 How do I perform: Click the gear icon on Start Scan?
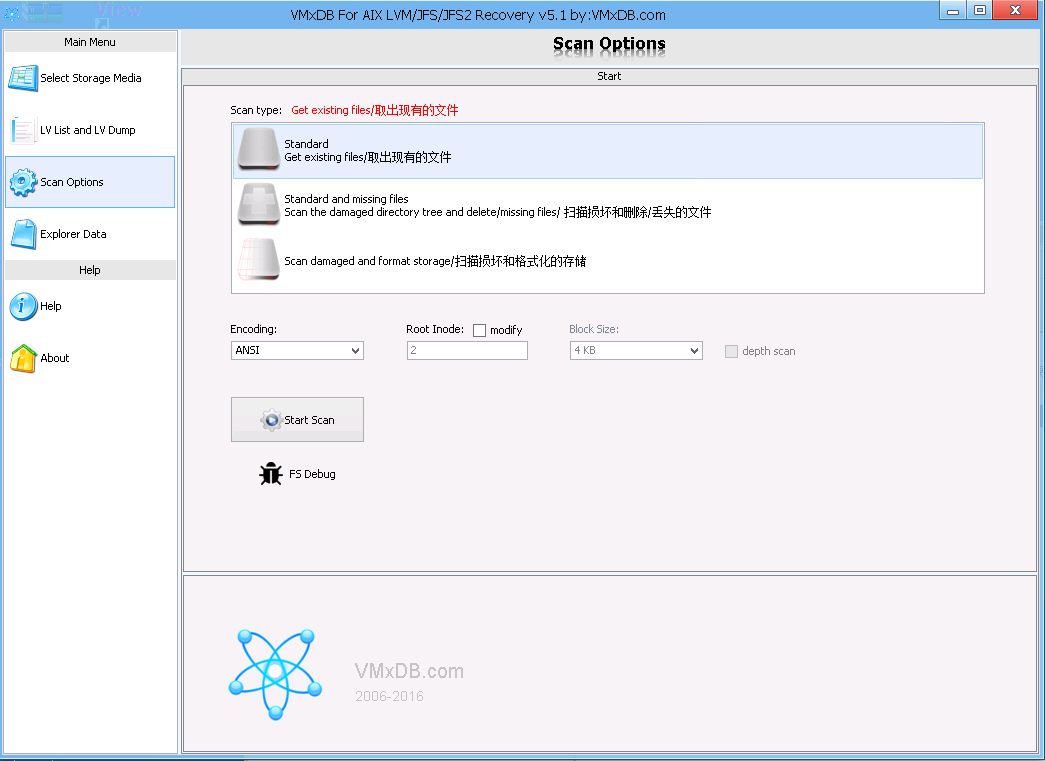(271, 420)
